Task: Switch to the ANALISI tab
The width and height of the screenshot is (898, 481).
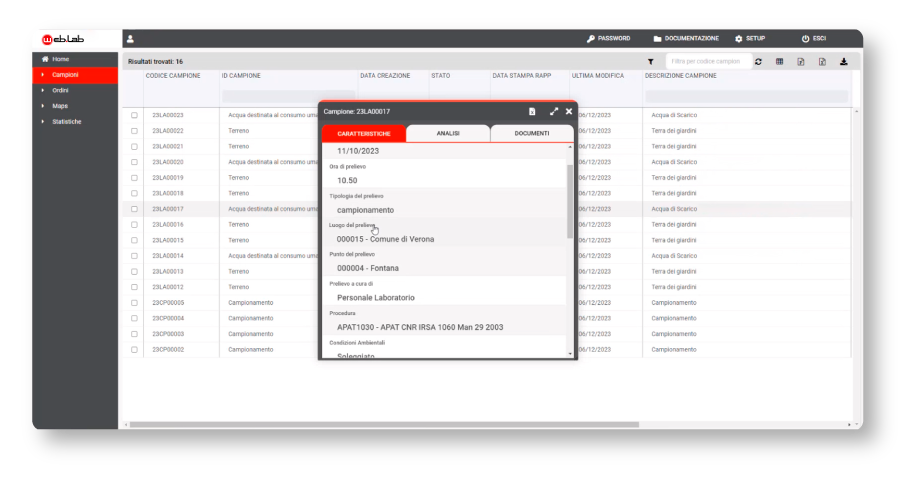Action: click(x=448, y=133)
